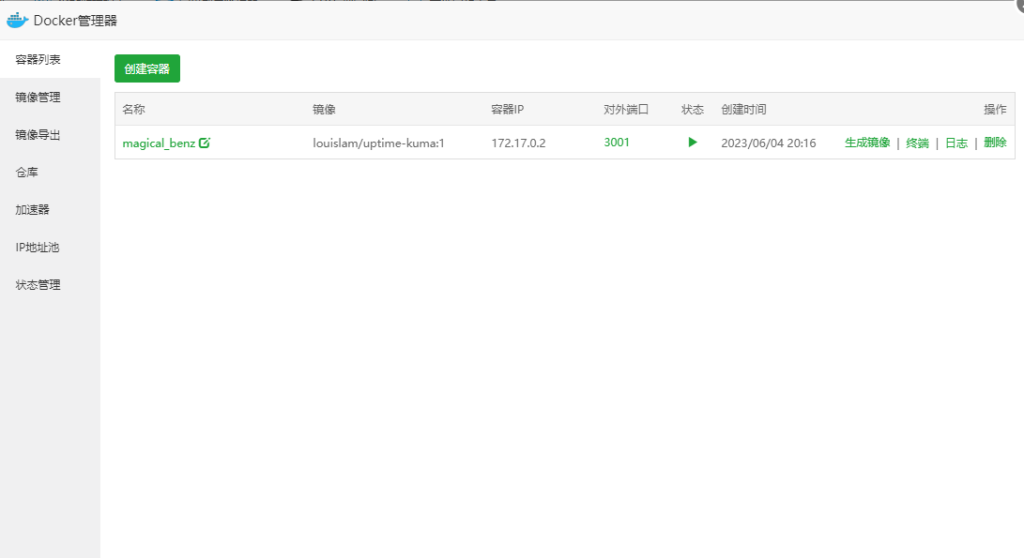Click the louislam/uptime-kuma:1 image cell
Image resolution: width=1024 pixels, height=558 pixels.
click(378, 143)
